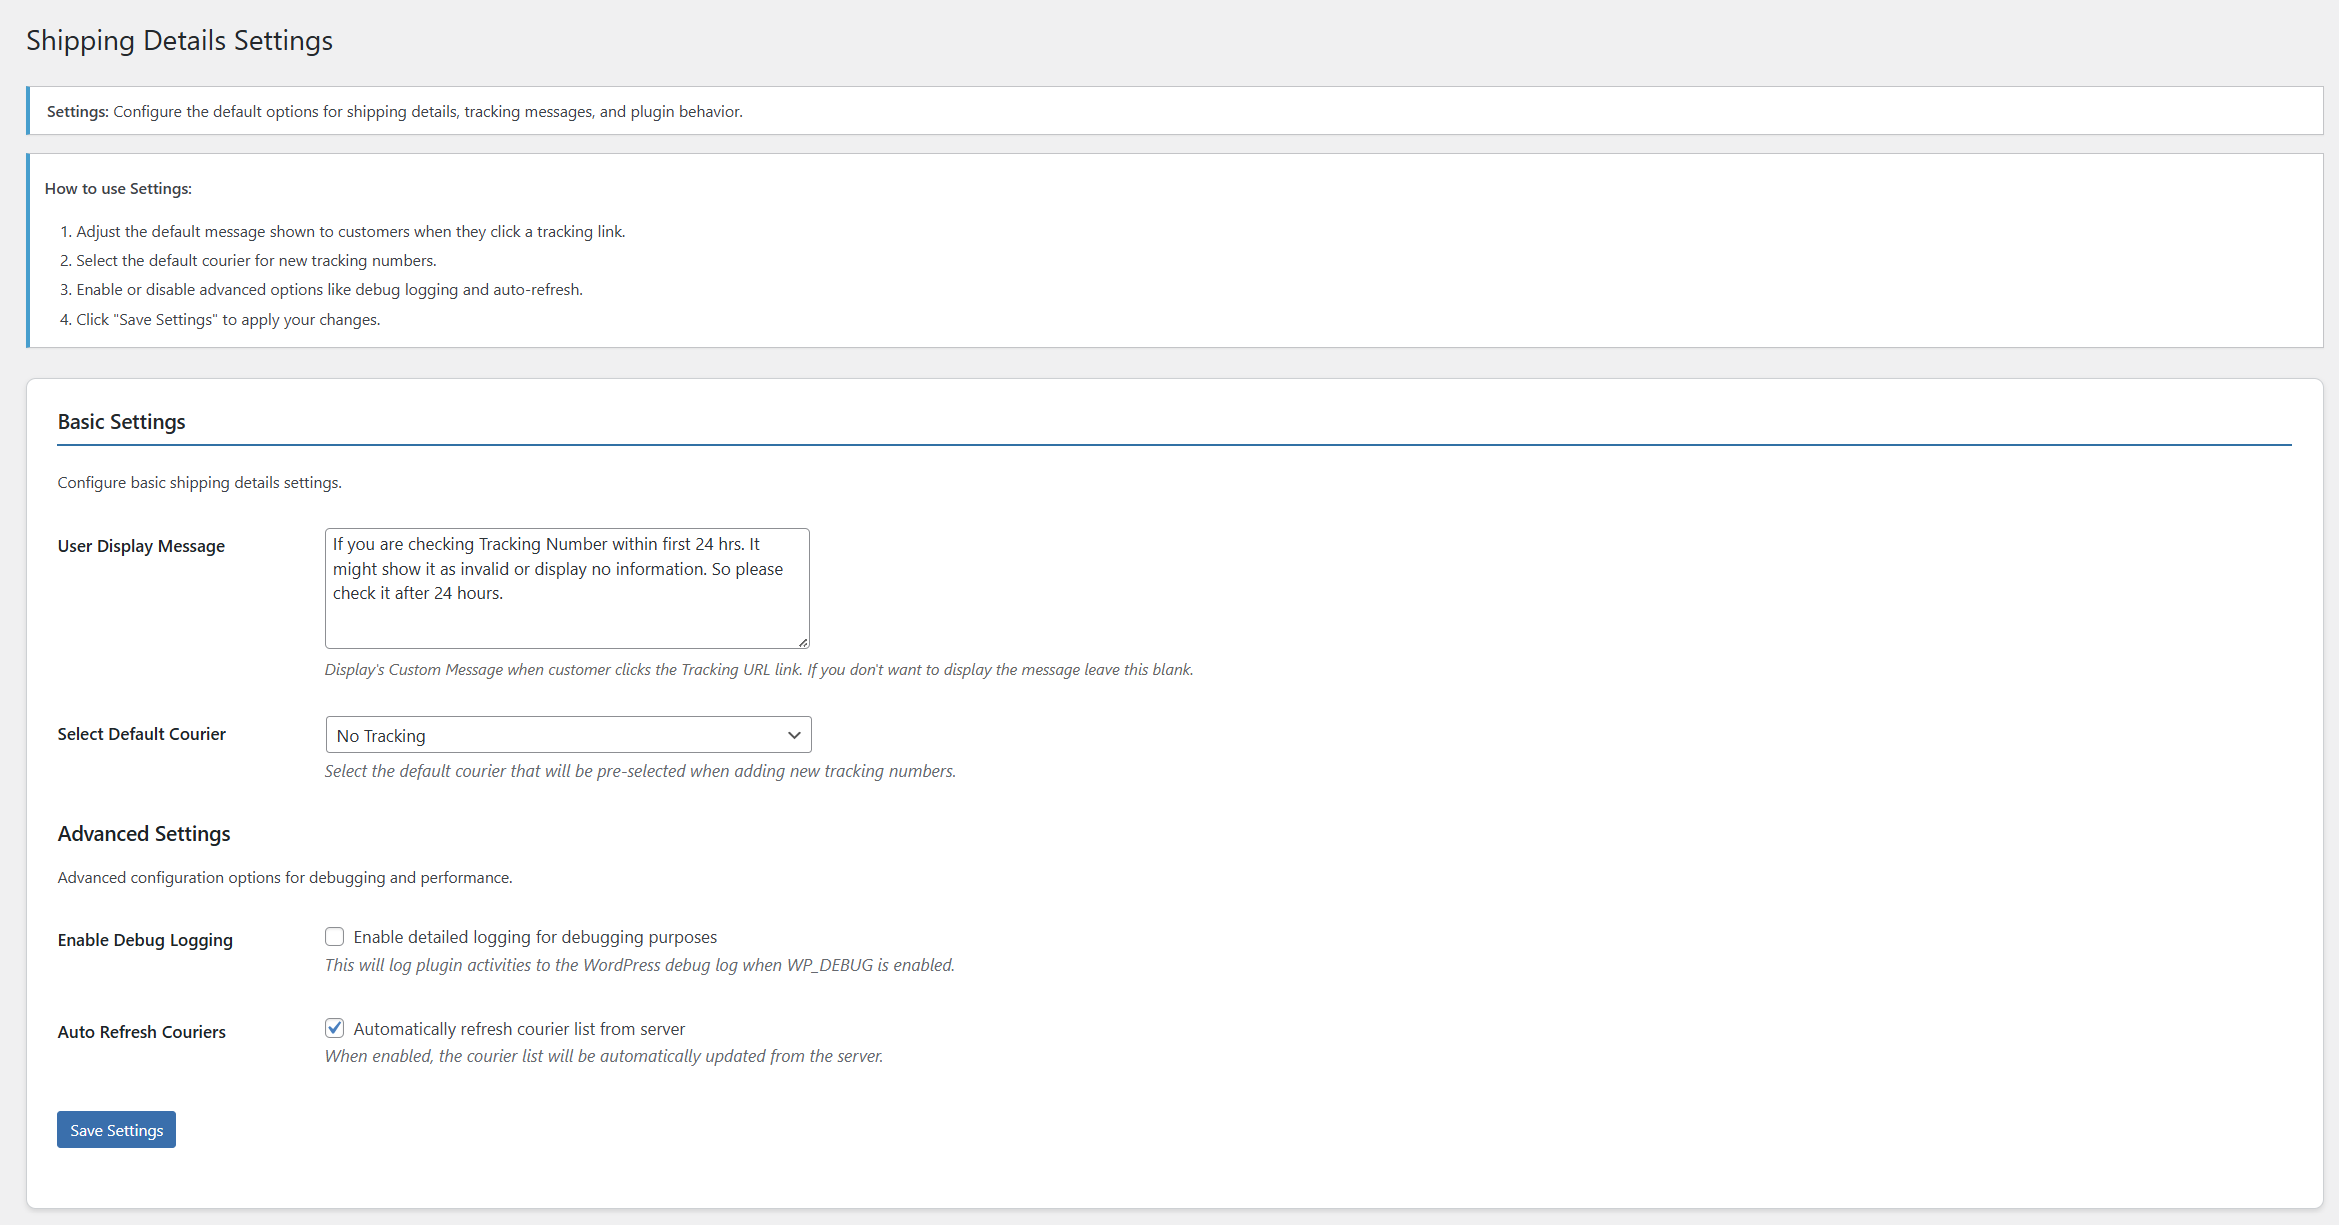Screen dimensions: 2339x1225
Task: Click the 'How to use Settings:' heading
Action: 118,189
